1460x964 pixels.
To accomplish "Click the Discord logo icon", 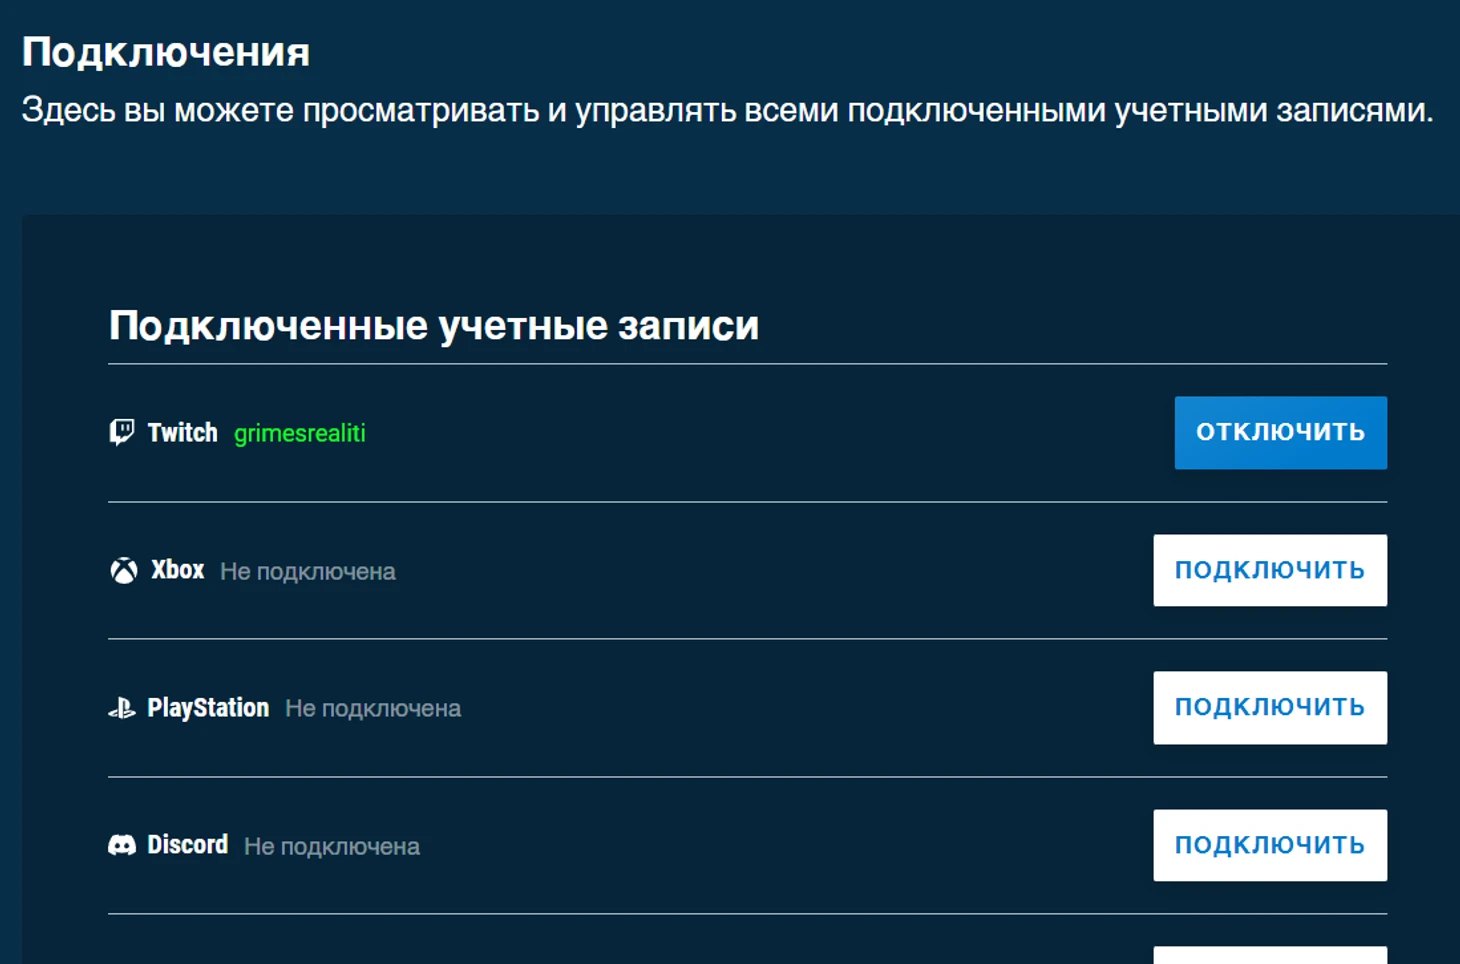I will tap(121, 845).
